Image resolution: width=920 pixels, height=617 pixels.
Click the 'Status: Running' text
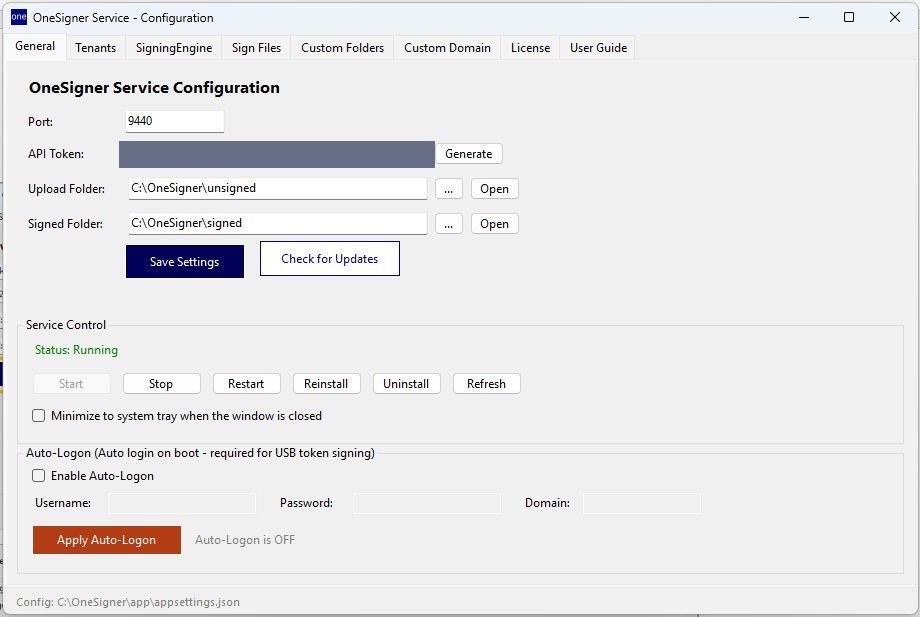(x=76, y=350)
